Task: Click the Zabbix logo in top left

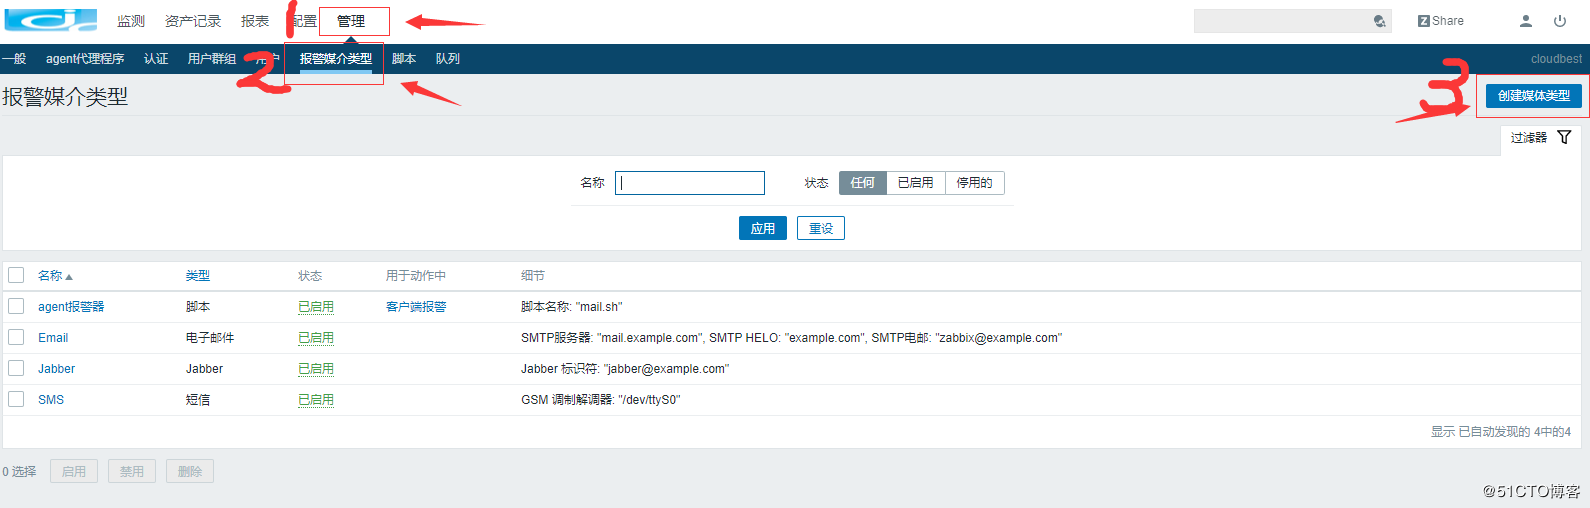Action: 51,20
